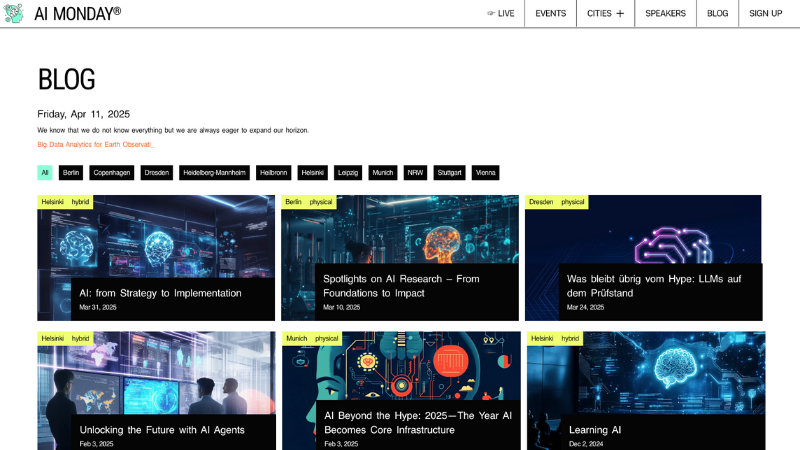Click the orange Big Data Analytics link
Image resolution: width=800 pixels, height=450 pixels.
[95, 145]
